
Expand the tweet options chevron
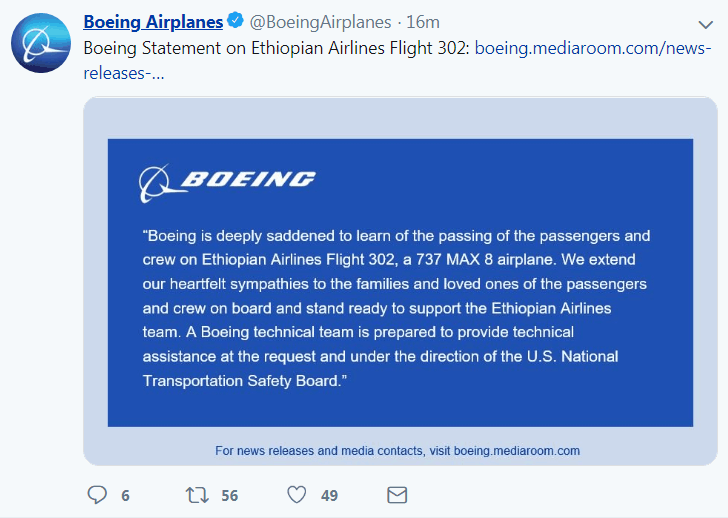[704, 24]
